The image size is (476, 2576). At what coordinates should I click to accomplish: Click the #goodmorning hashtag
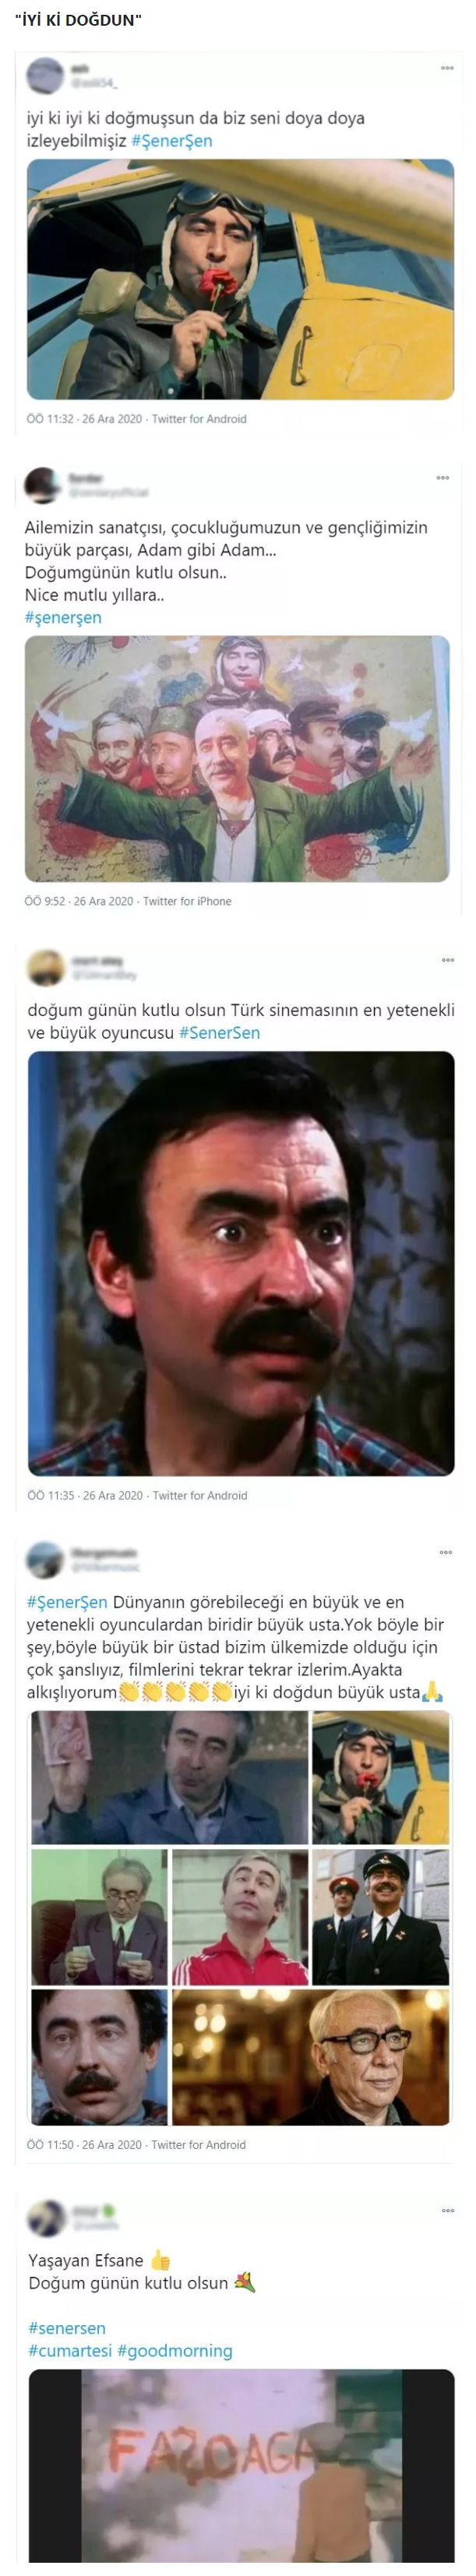click(x=175, y=2351)
